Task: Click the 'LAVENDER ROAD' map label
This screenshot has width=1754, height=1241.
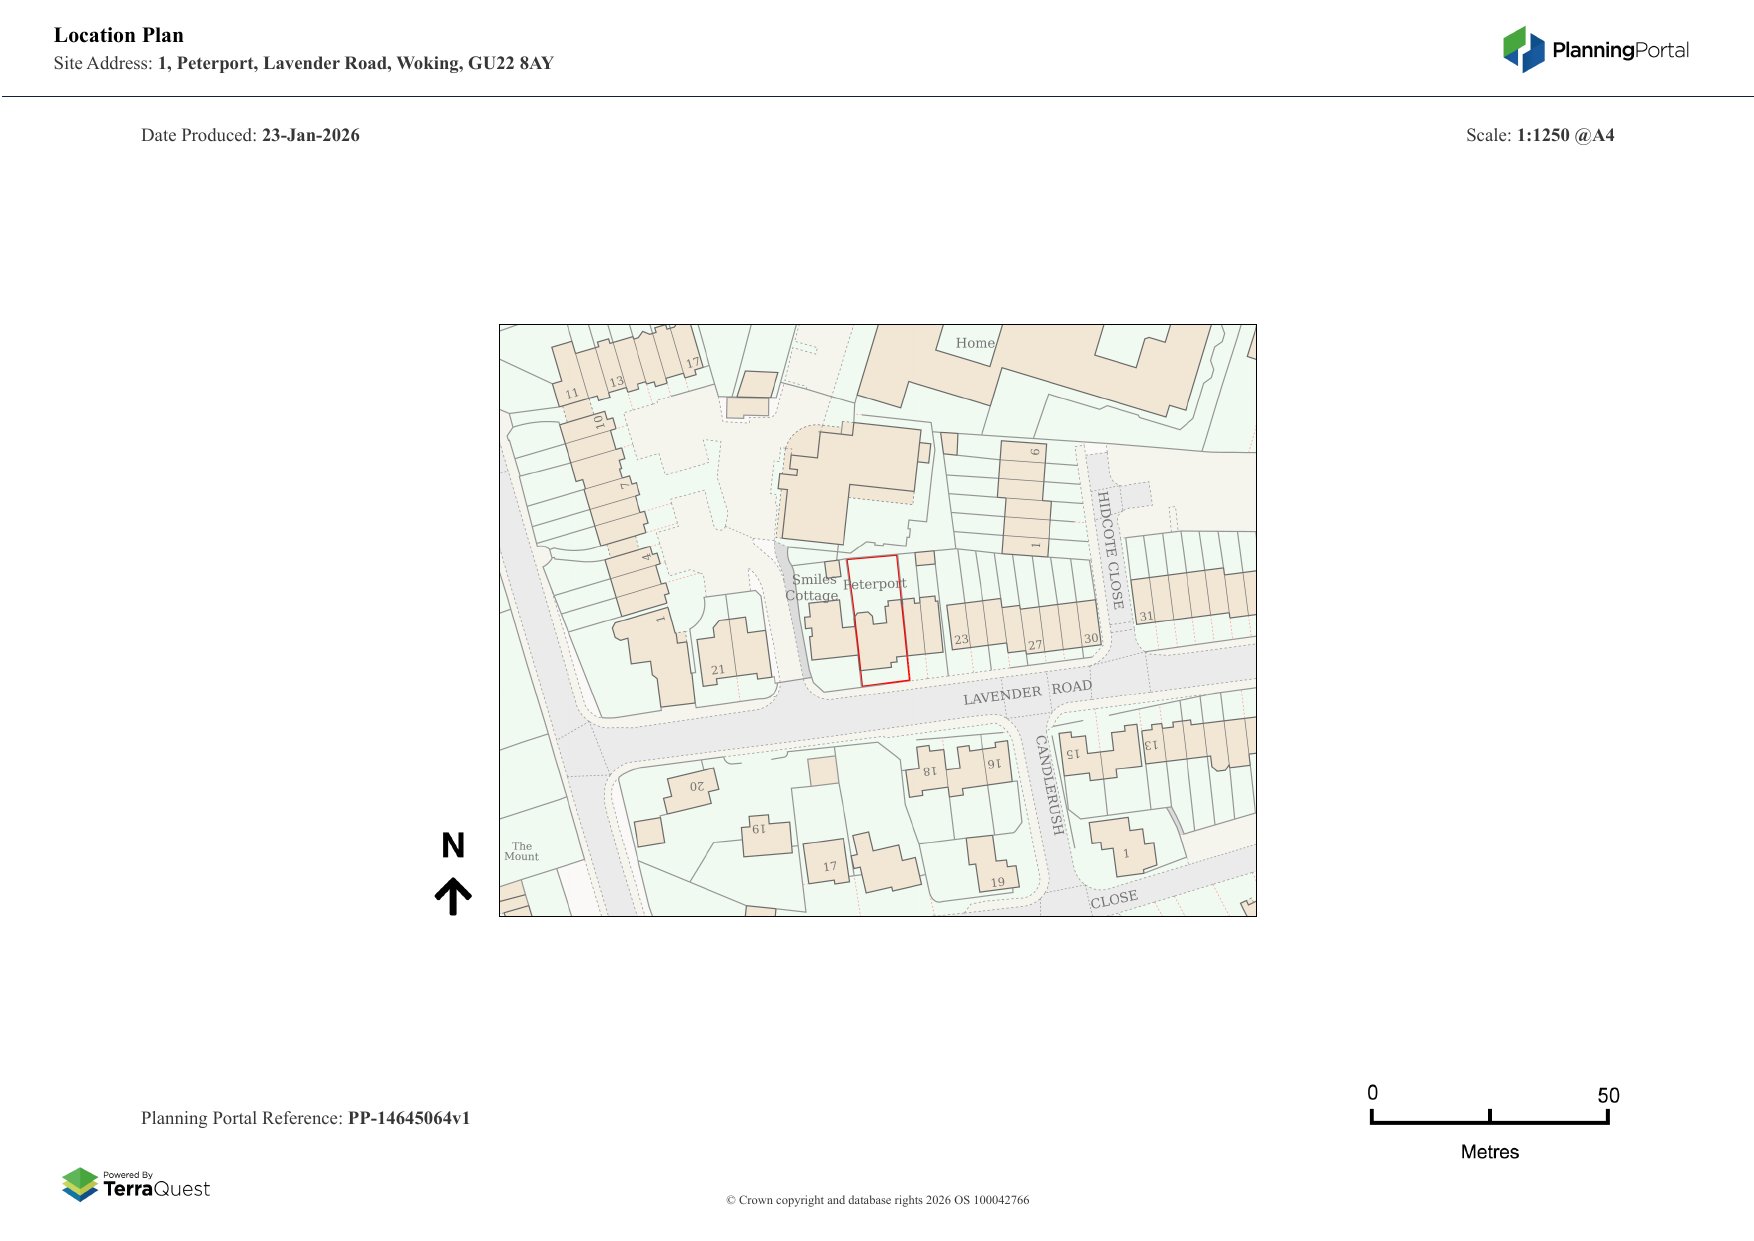Action: [x=1027, y=692]
